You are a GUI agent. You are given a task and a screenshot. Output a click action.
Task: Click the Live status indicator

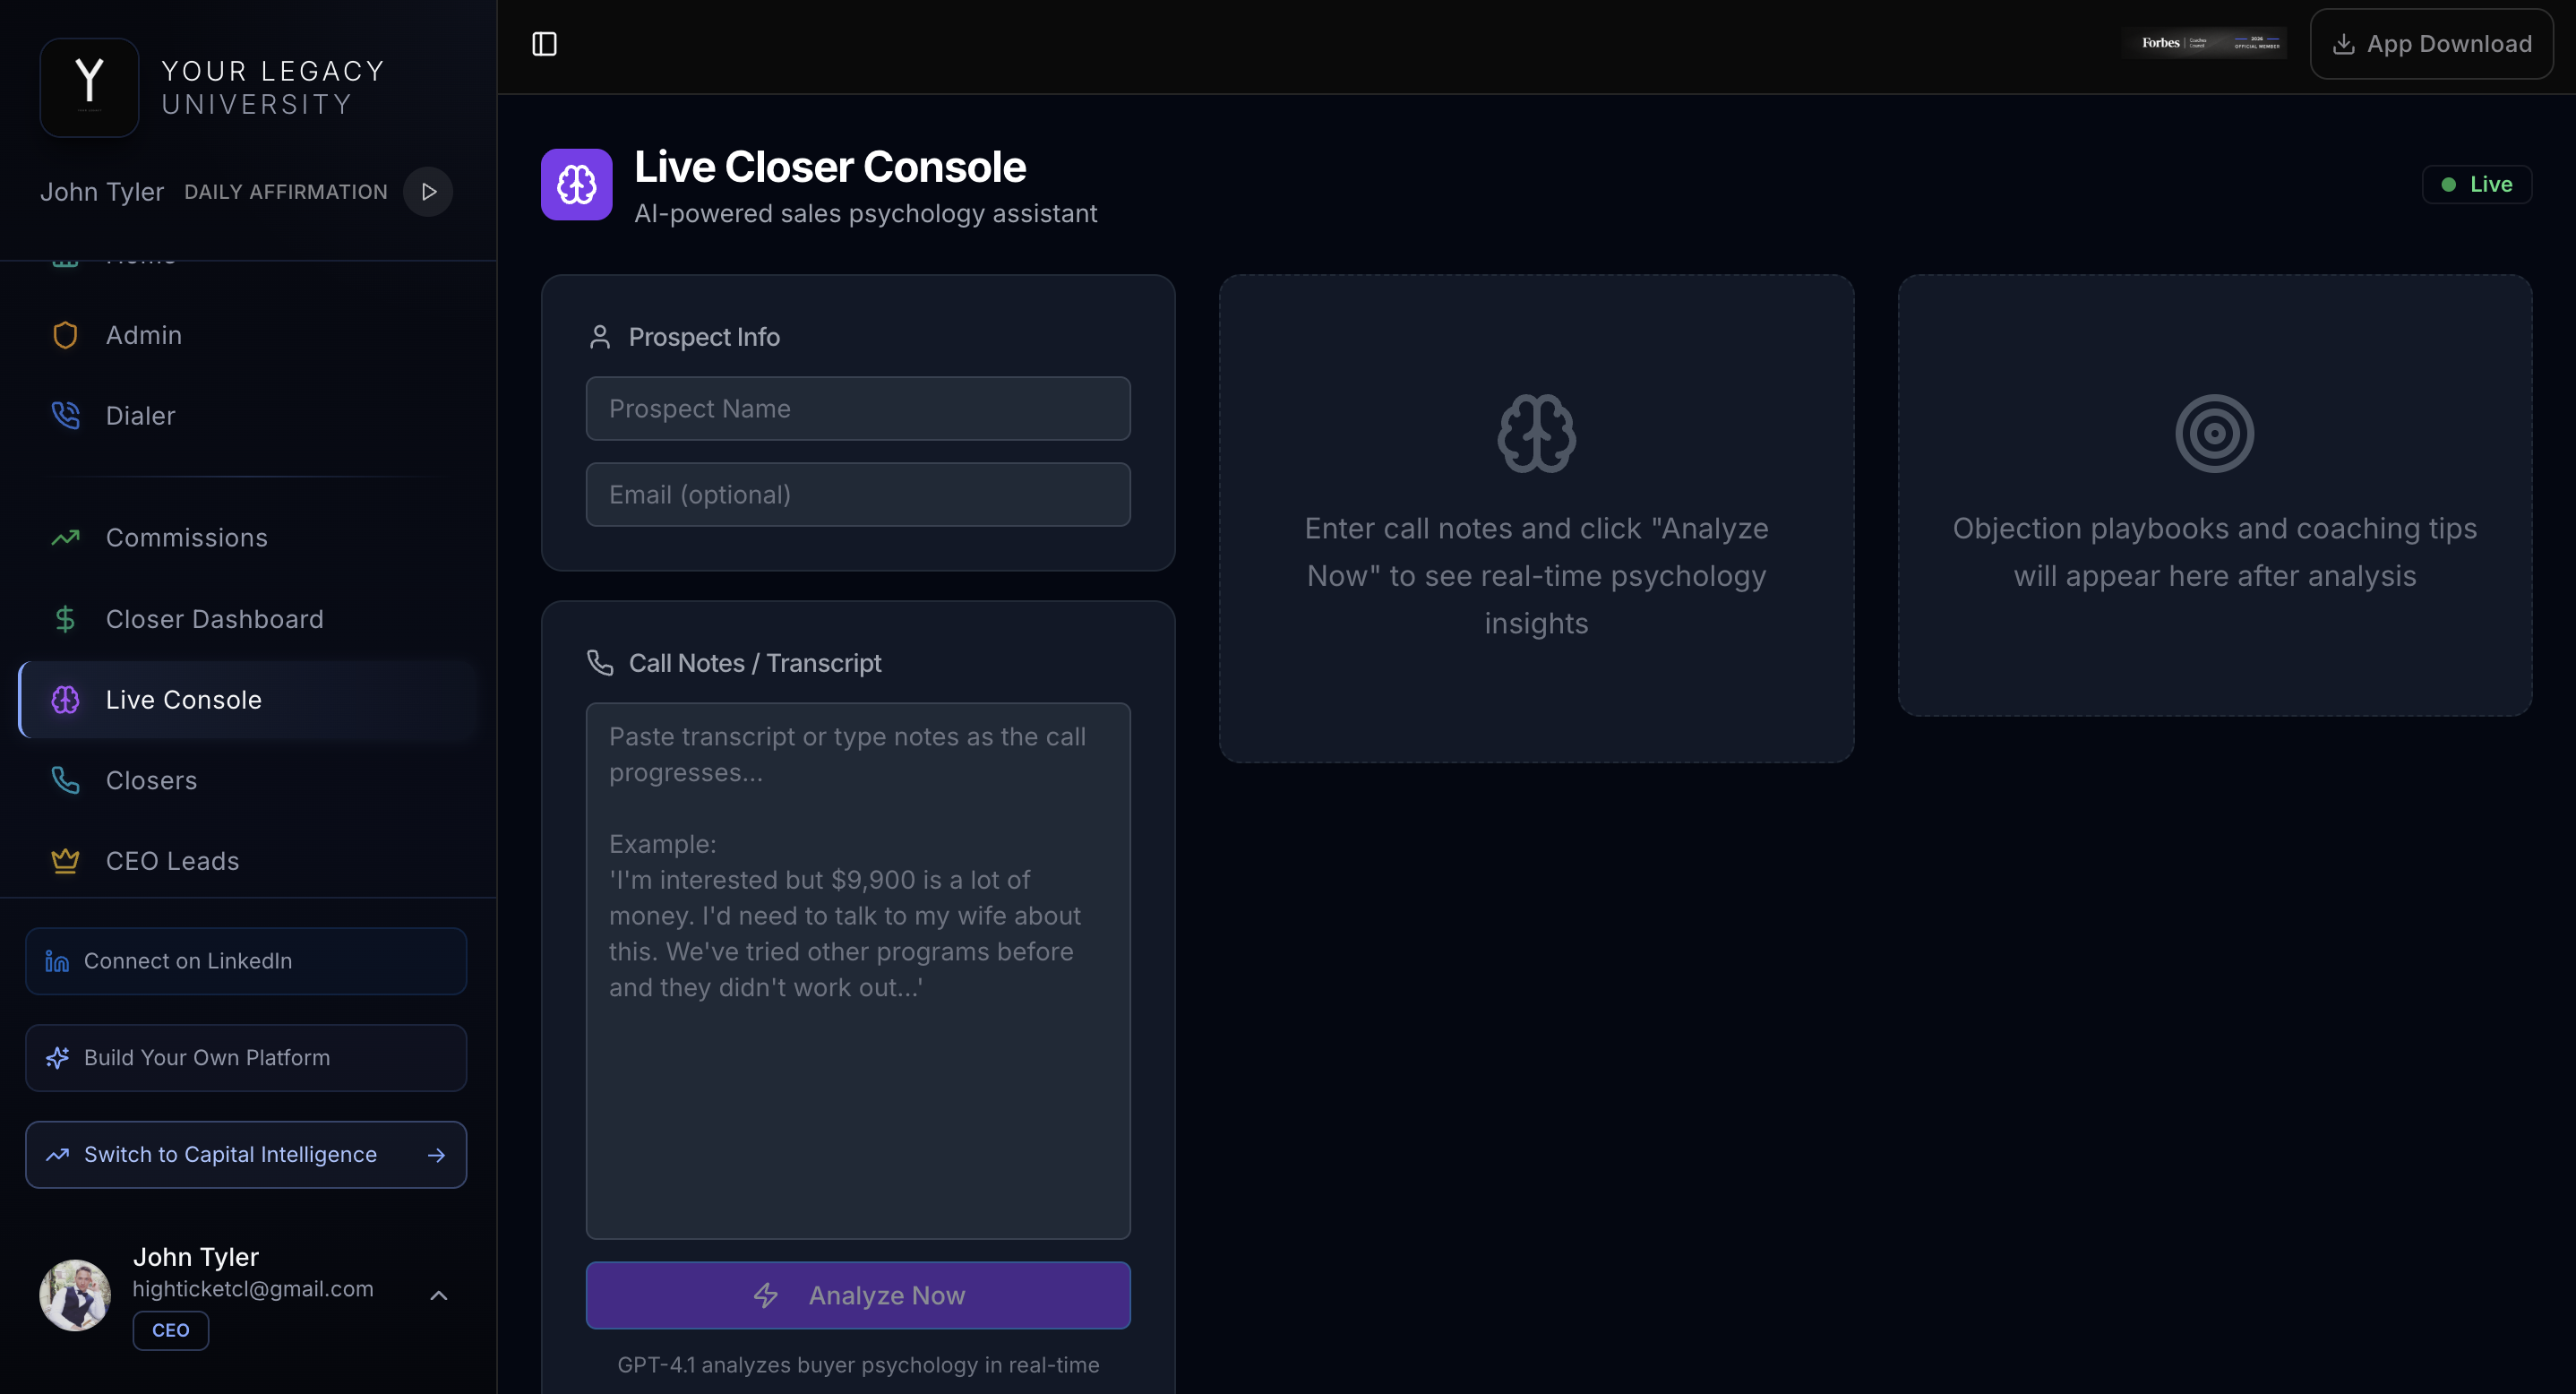(x=2476, y=185)
